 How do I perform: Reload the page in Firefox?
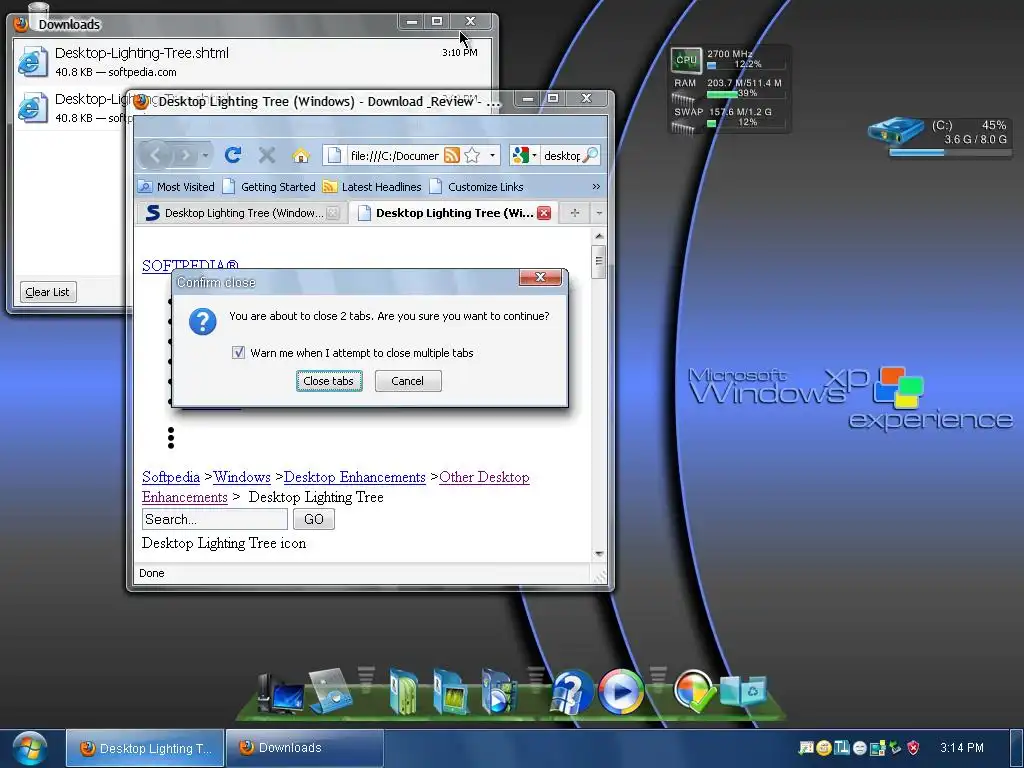tap(232, 155)
